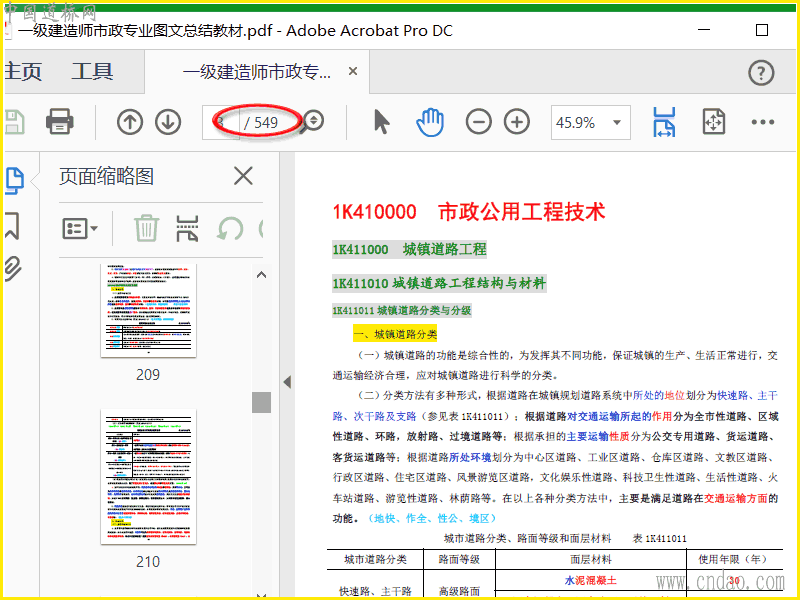Click the 面层材料 table header
Viewport: 800px width, 600px height.
(x=591, y=559)
